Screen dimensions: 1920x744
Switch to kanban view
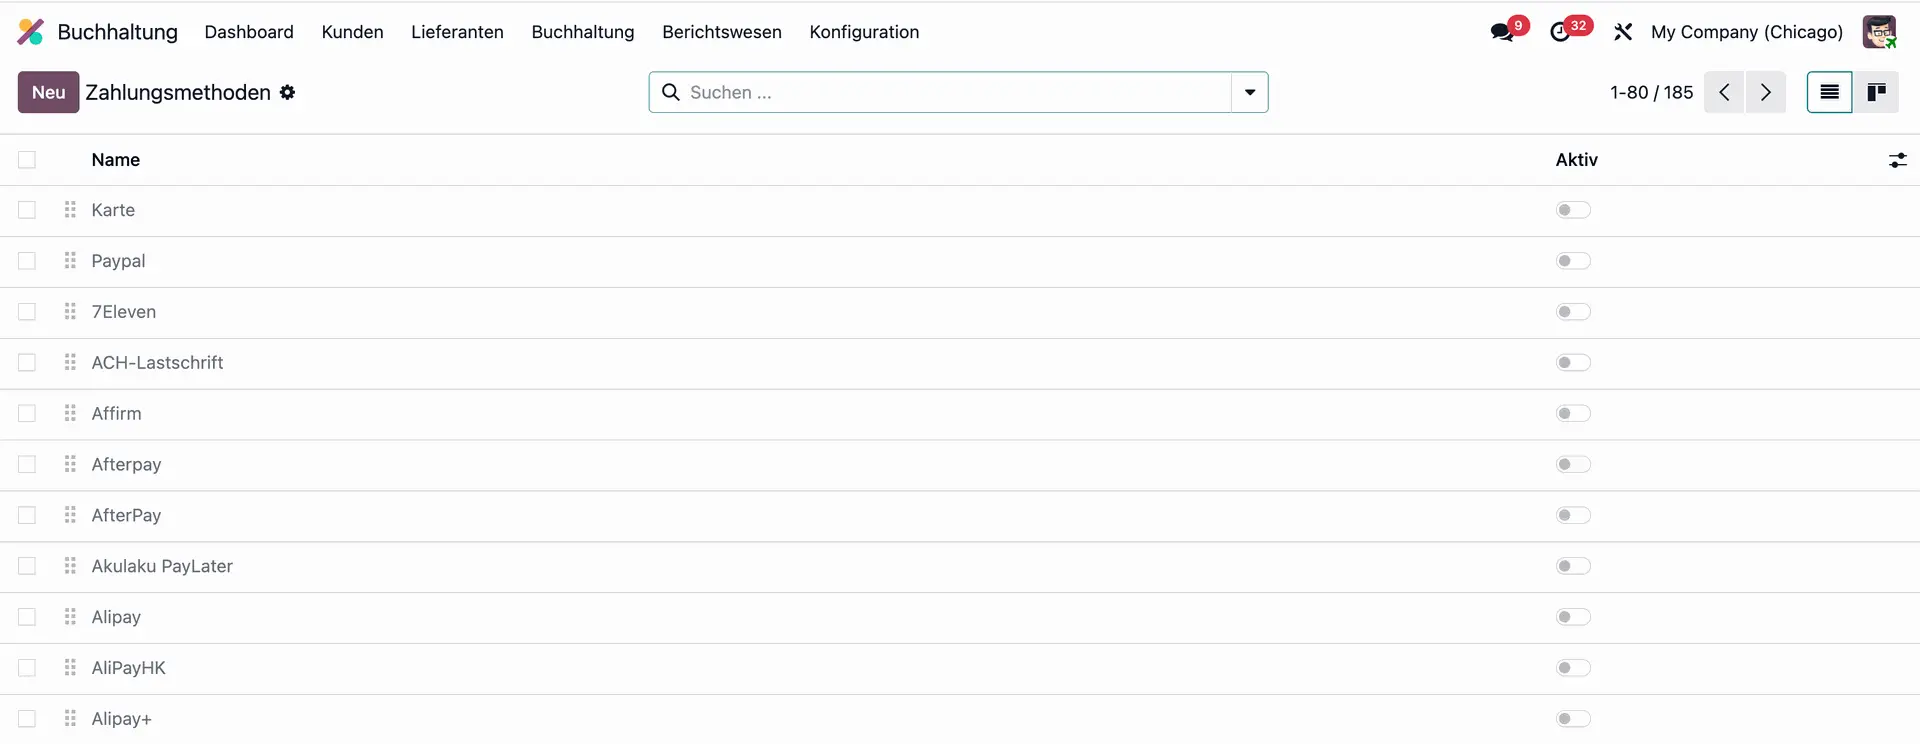(x=1876, y=92)
